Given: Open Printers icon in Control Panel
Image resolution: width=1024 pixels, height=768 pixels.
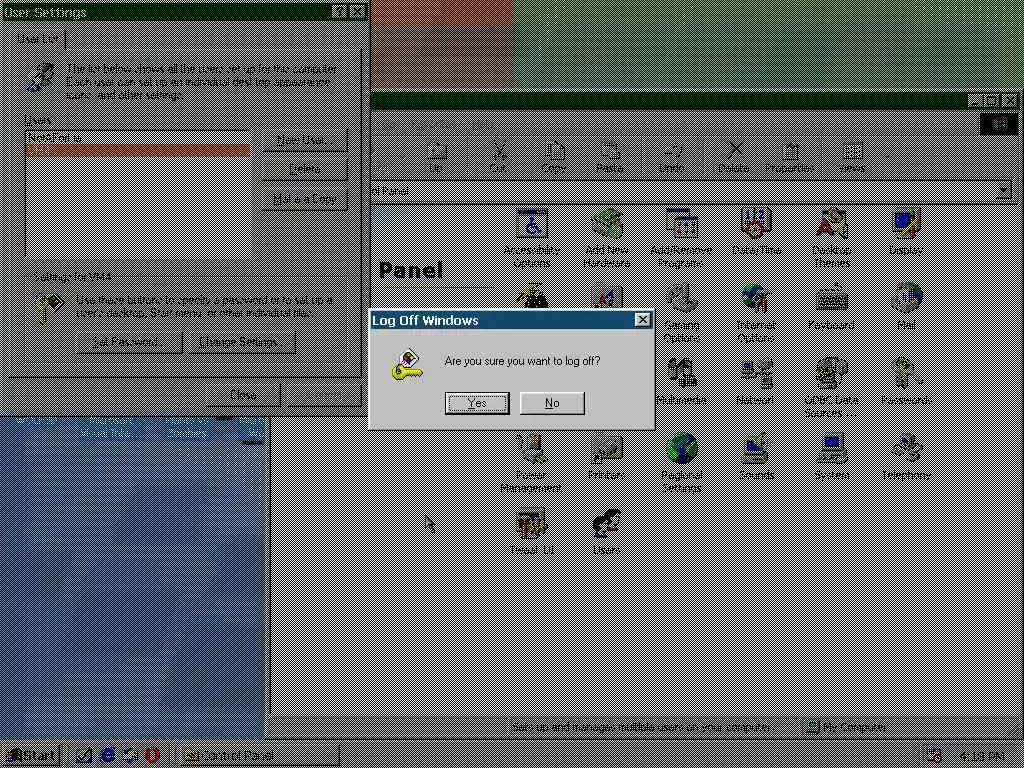Looking at the screenshot, I should [x=607, y=457].
